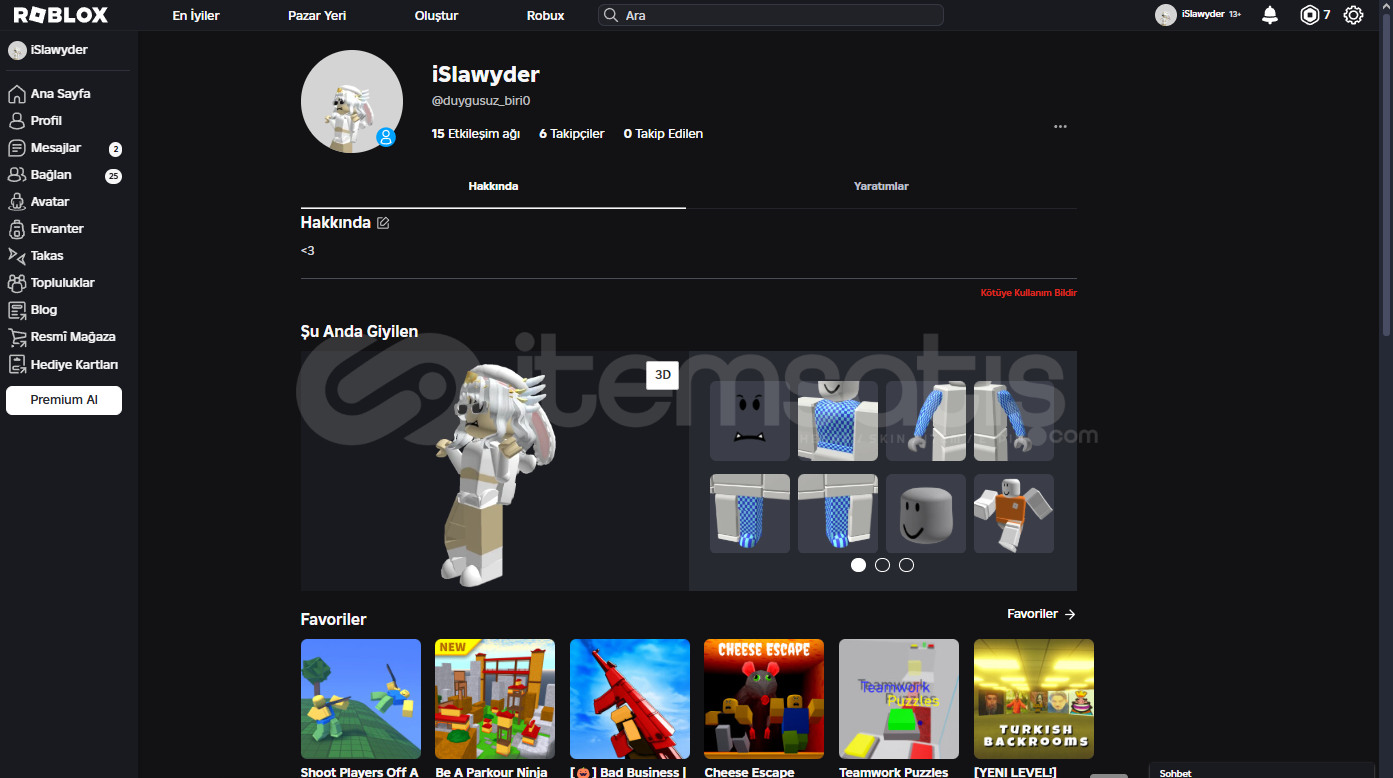Image resolution: width=1393 pixels, height=778 pixels.
Task: Click the search magnifier icon
Action: [611, 15]
